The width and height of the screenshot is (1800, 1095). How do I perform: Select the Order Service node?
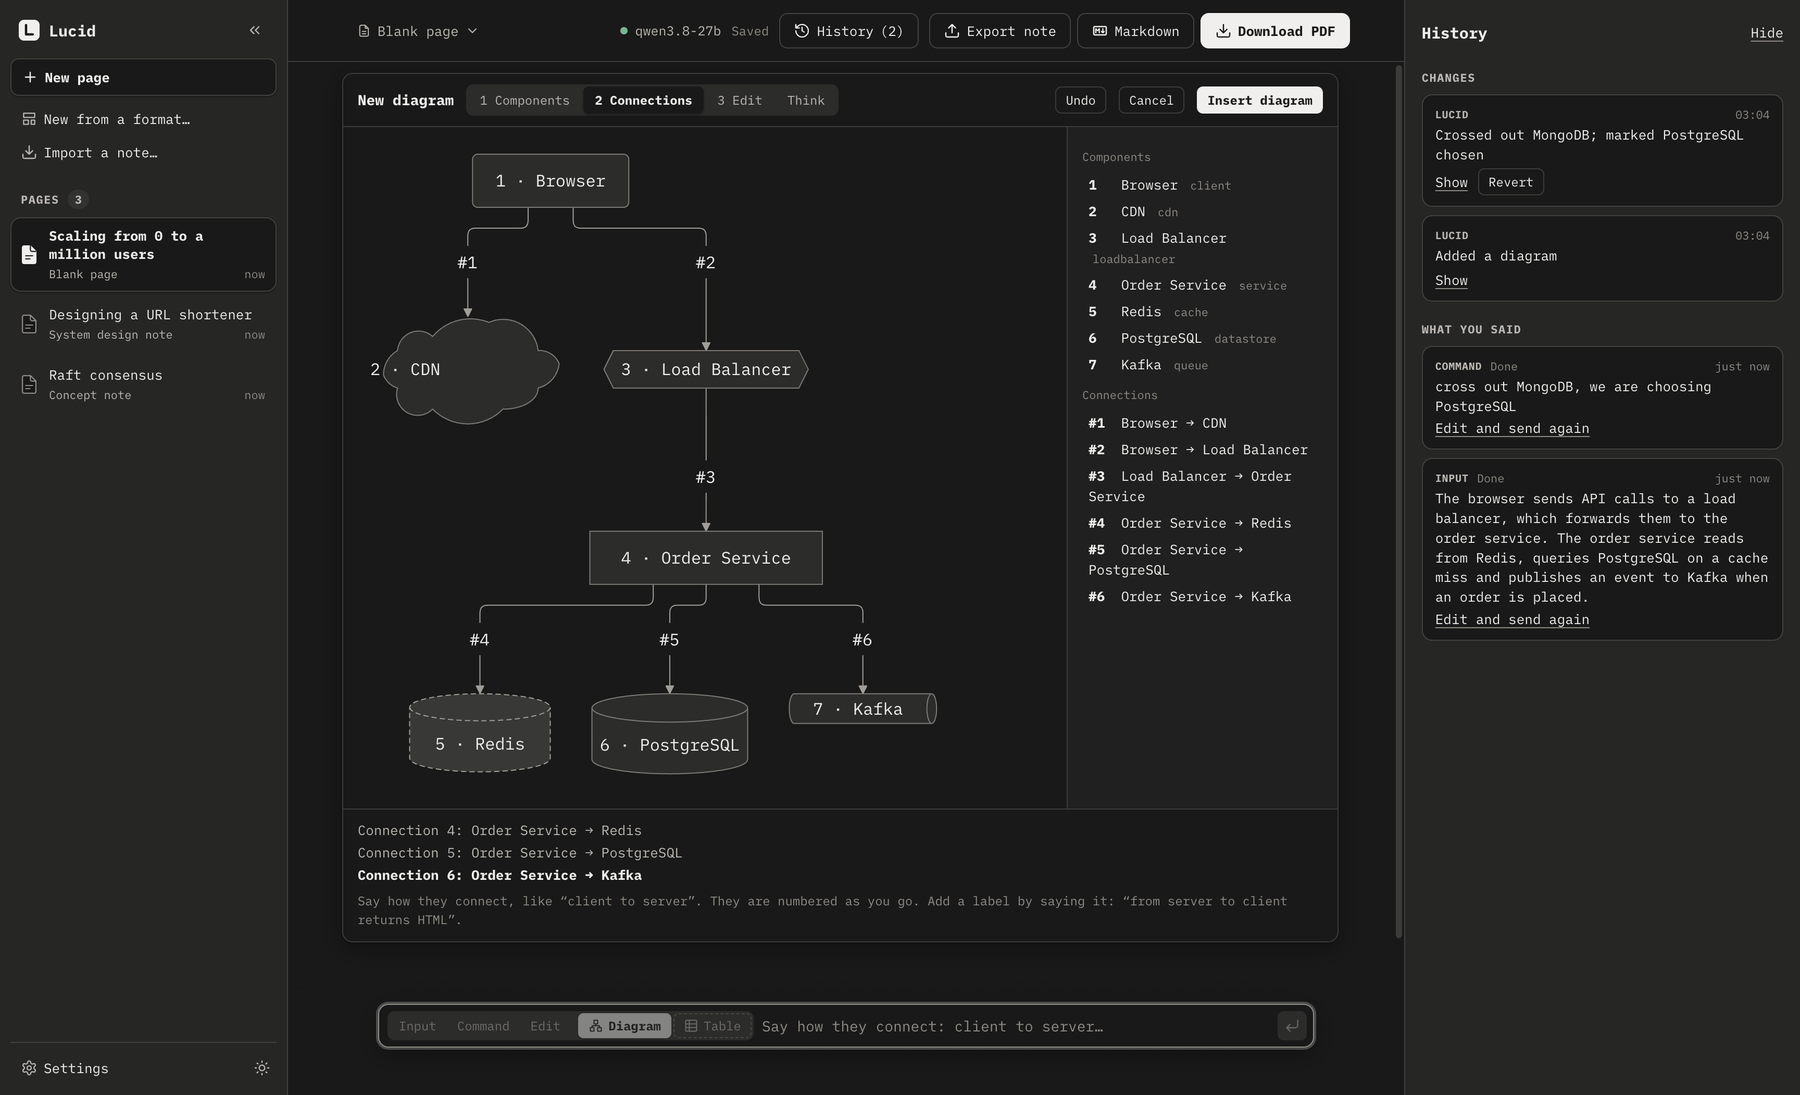706,558
